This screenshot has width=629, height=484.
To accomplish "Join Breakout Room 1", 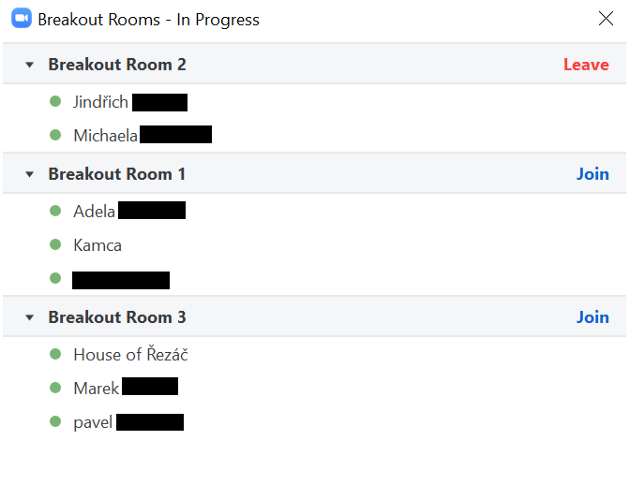I will click(592, 174).
